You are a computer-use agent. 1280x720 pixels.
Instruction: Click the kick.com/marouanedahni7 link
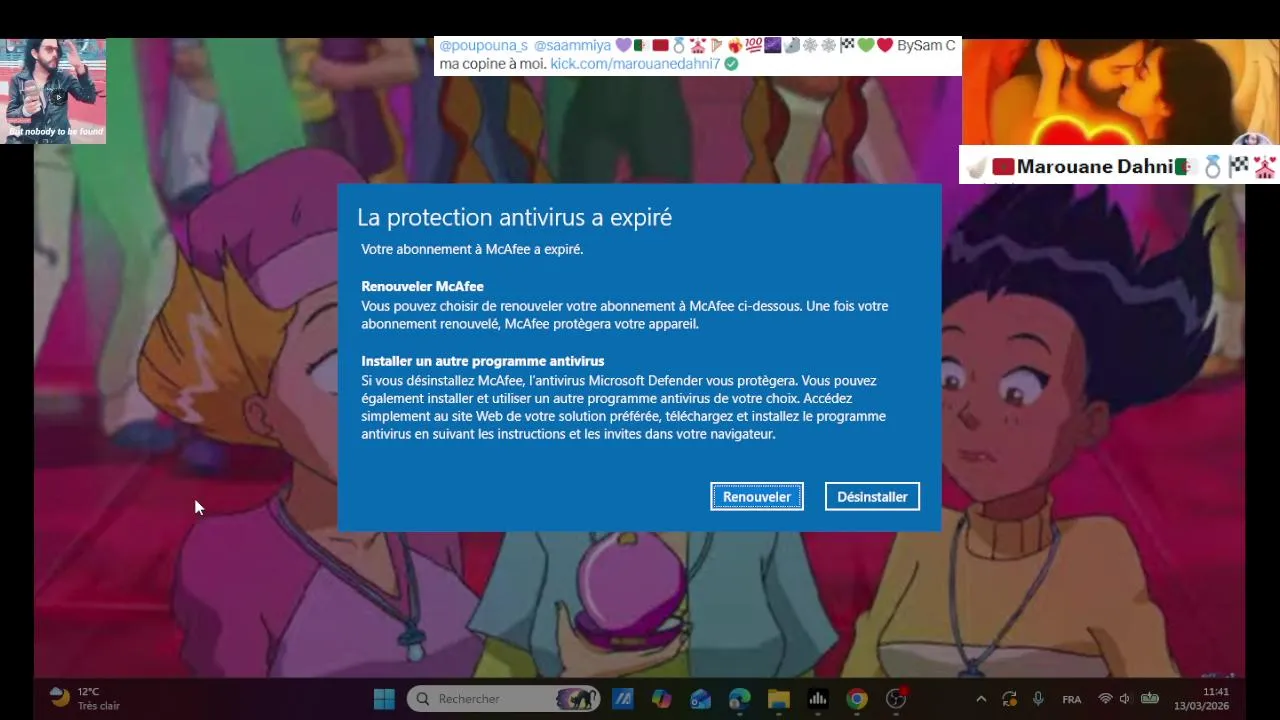pyautogui.click(x=635, y=64)
